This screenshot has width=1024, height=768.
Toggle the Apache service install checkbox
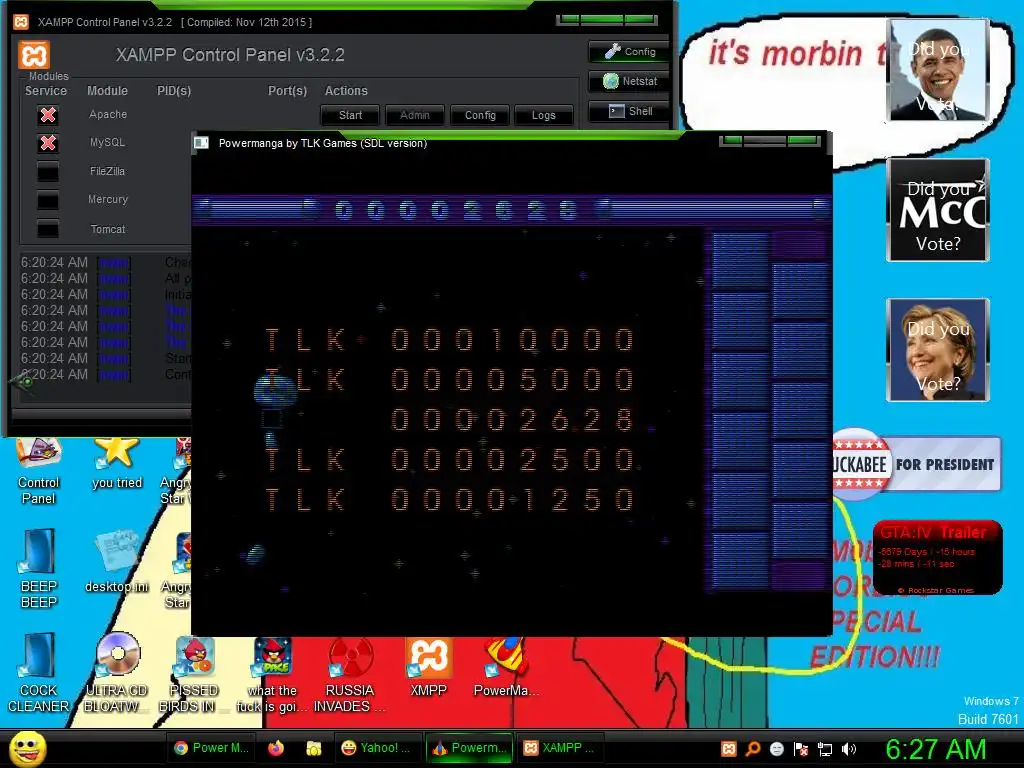point(48,115)
